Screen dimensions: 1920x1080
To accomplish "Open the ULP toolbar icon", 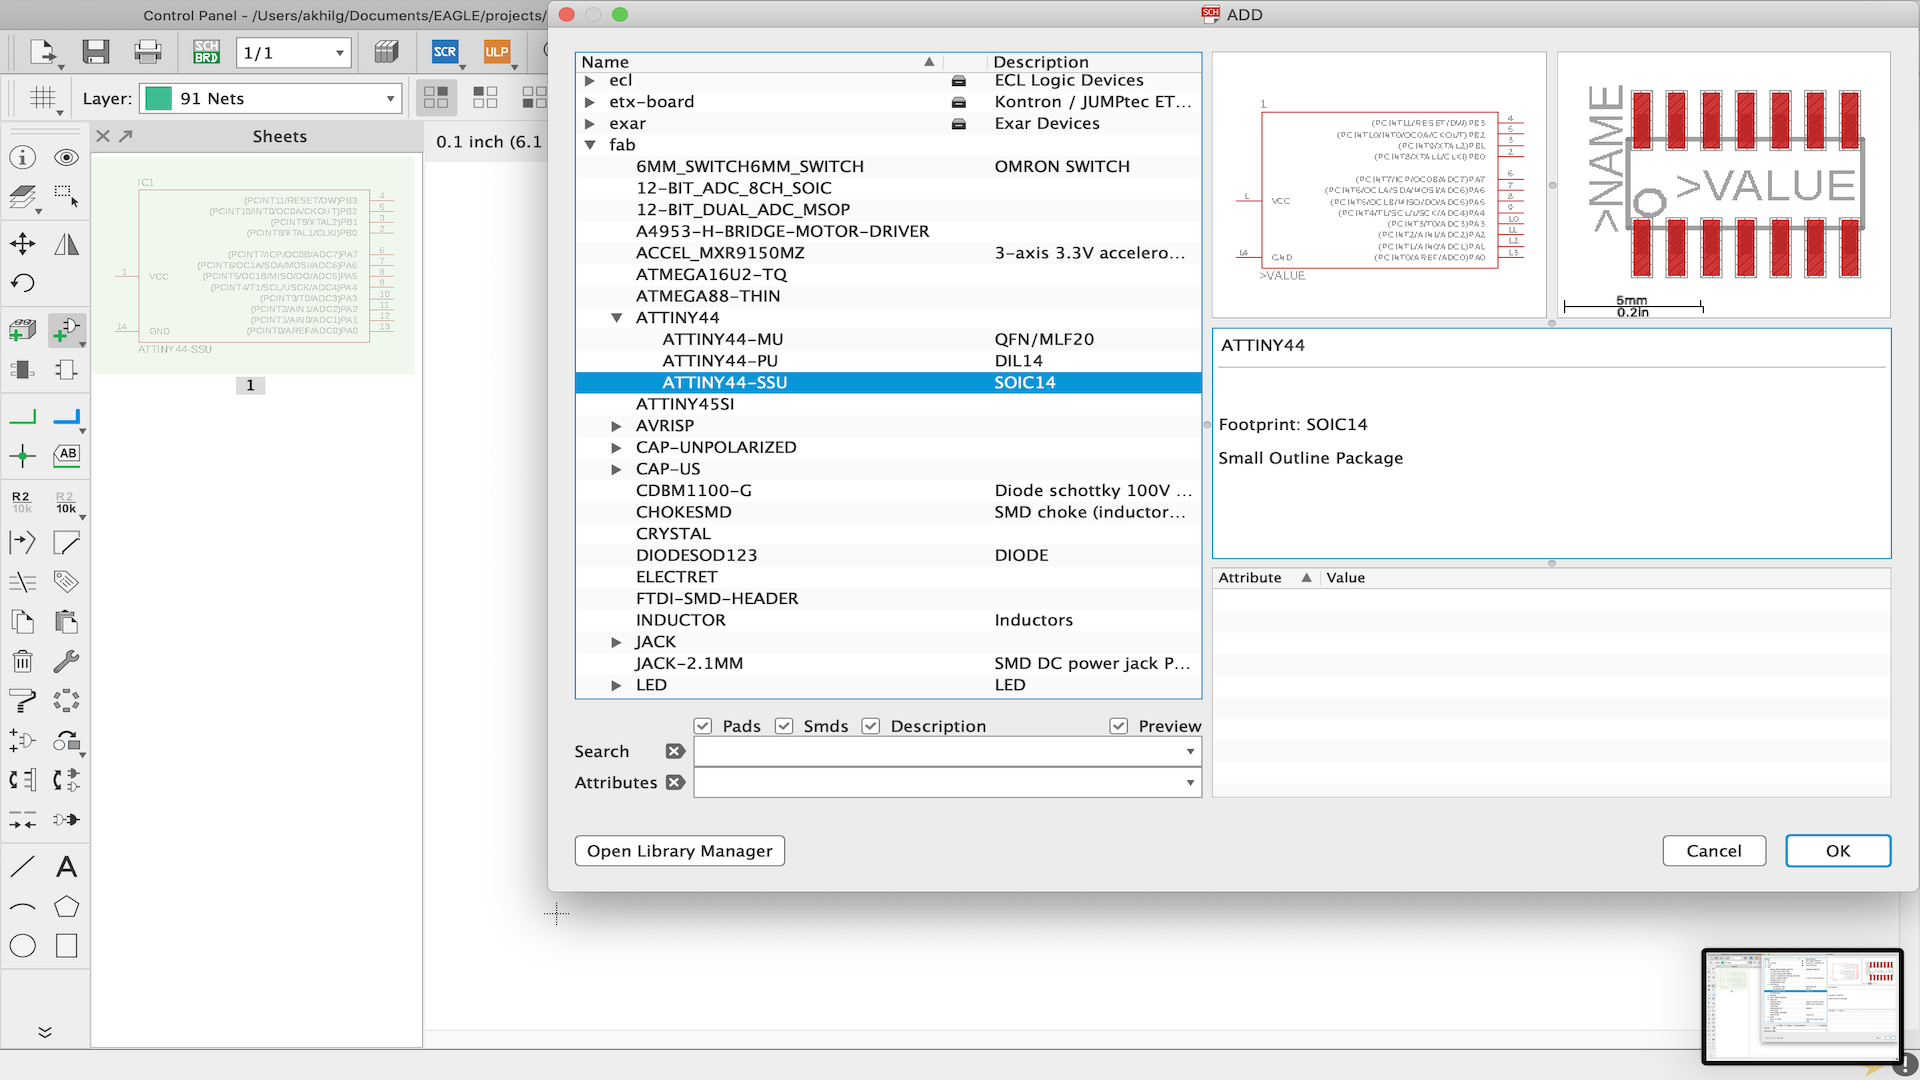I will point(499,52).
